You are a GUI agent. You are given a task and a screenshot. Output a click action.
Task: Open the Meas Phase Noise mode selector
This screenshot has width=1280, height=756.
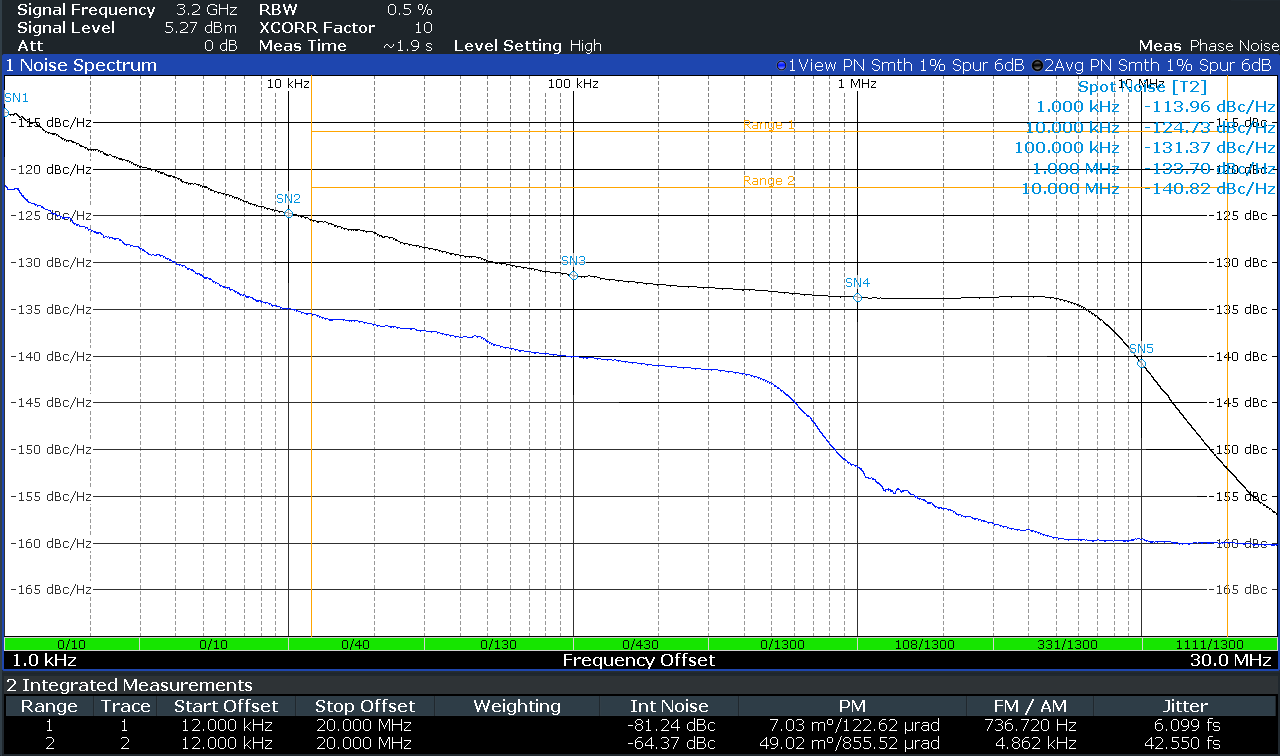pos(1208,46)
